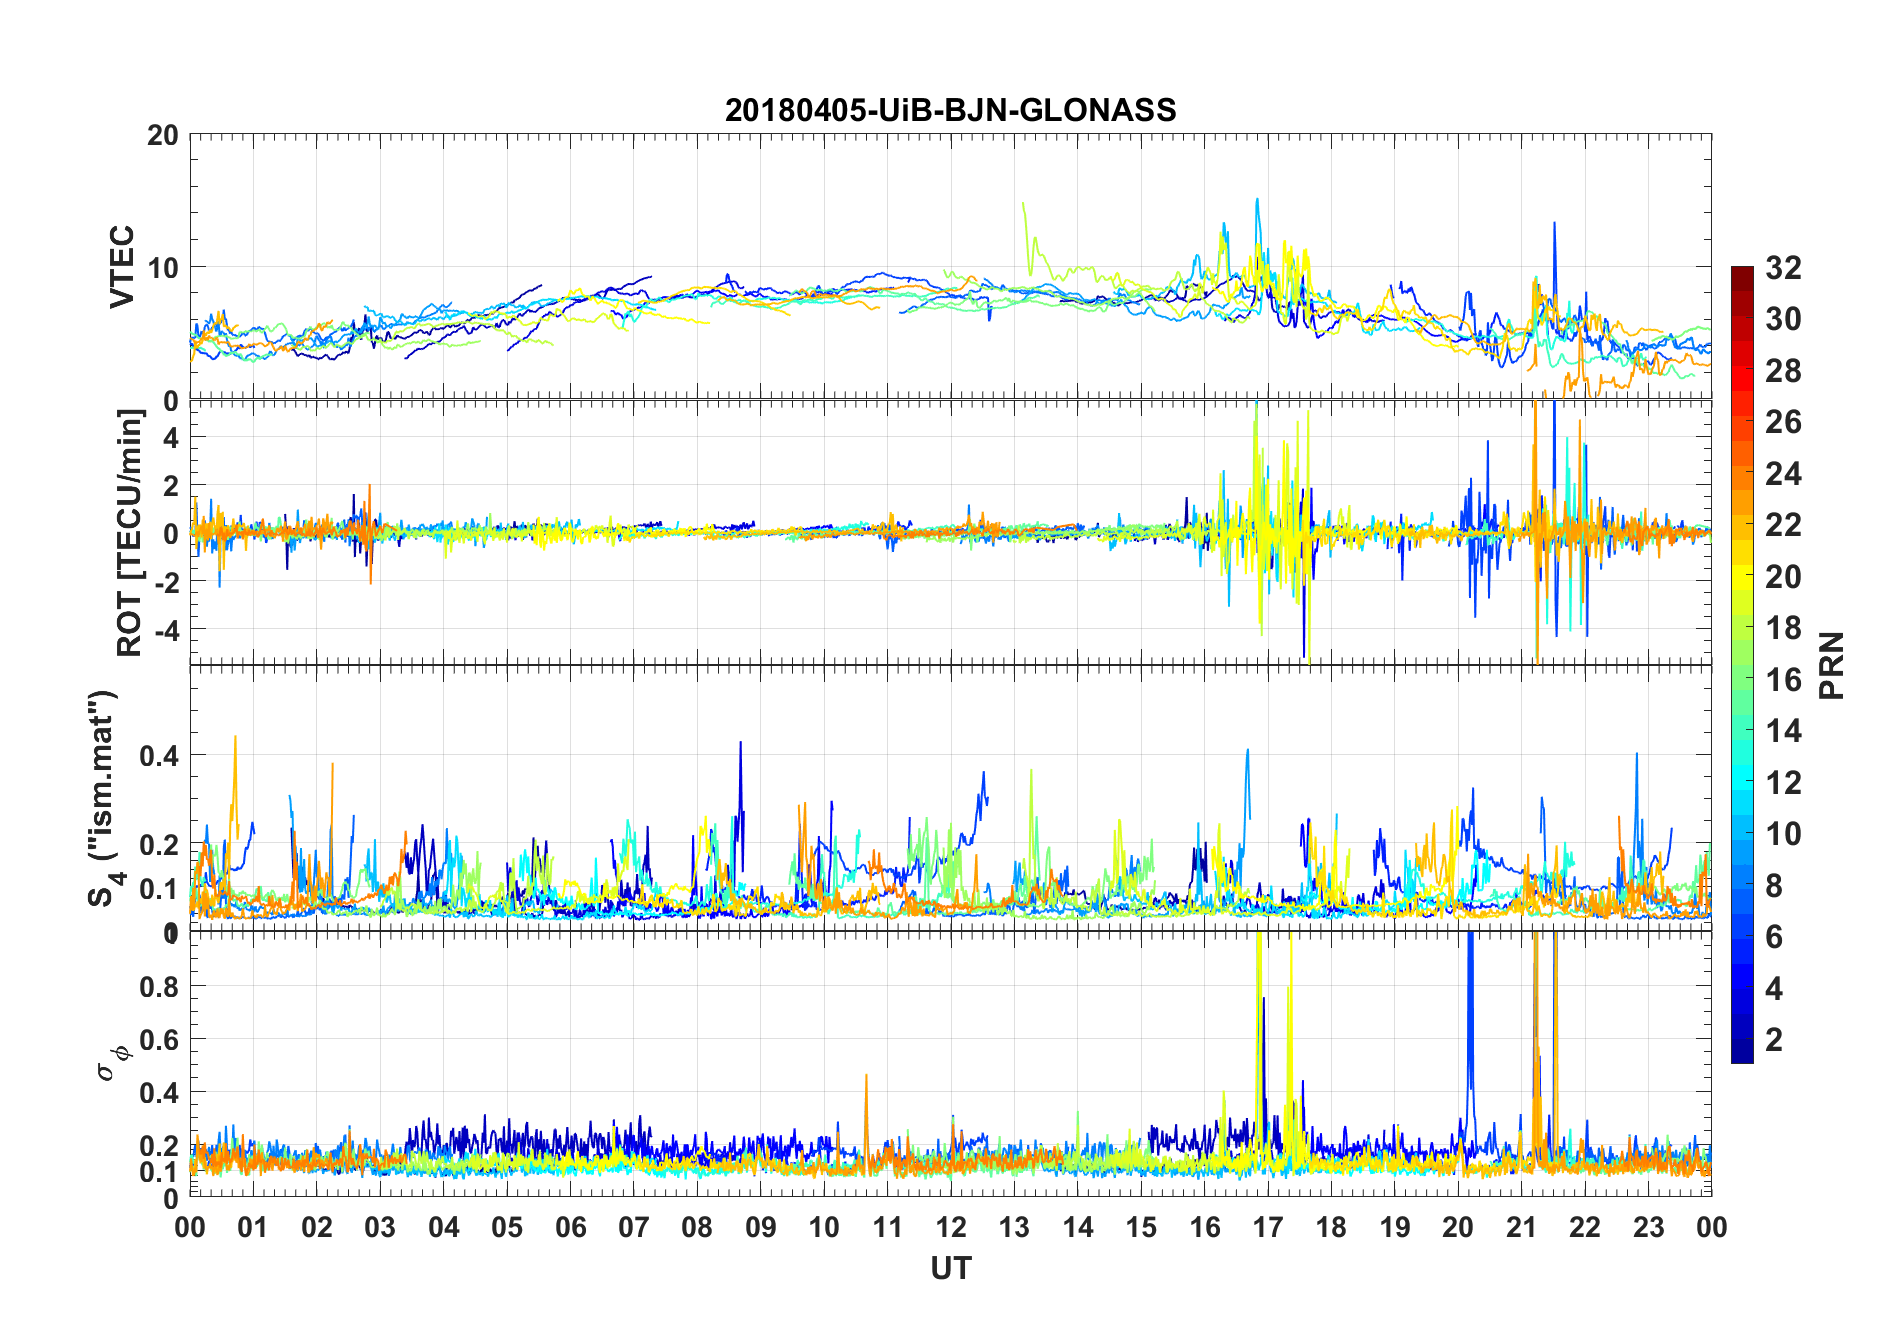Click the UT hour label "11"
The width and height of the screenshot is (1902, 1330).
click(x=888, y=1228)
